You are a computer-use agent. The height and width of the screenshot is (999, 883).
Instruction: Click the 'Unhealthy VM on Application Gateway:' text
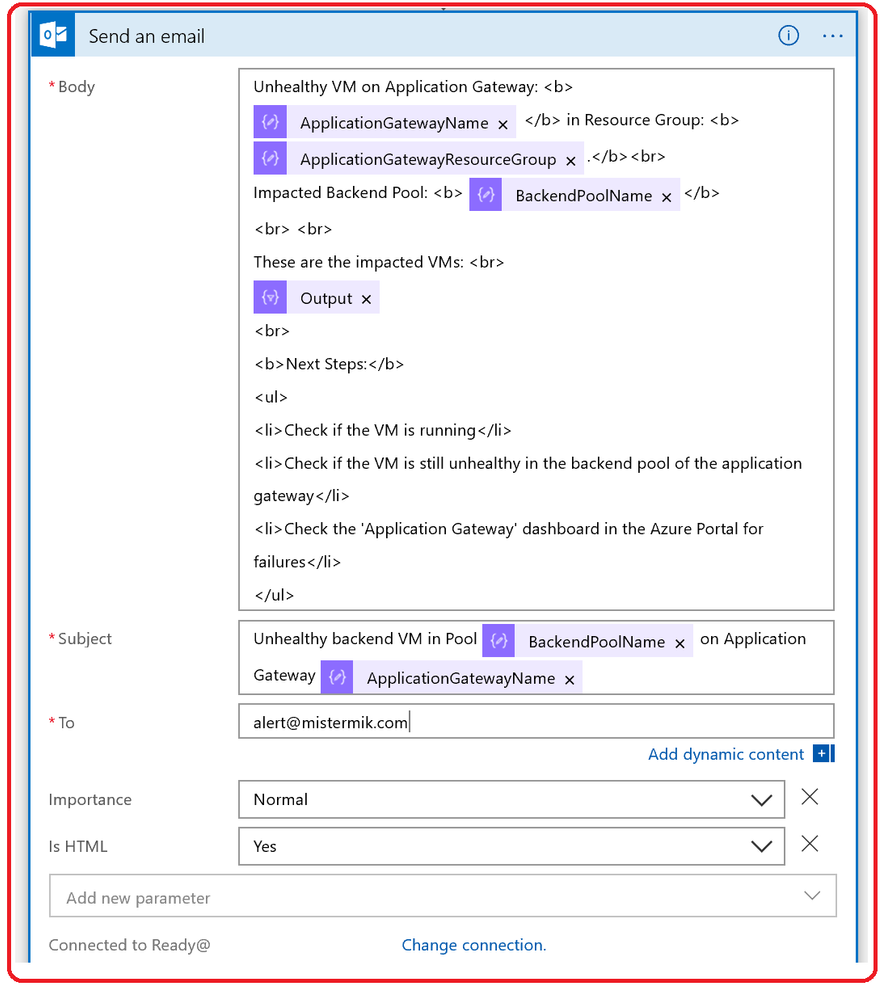(396, 87)
